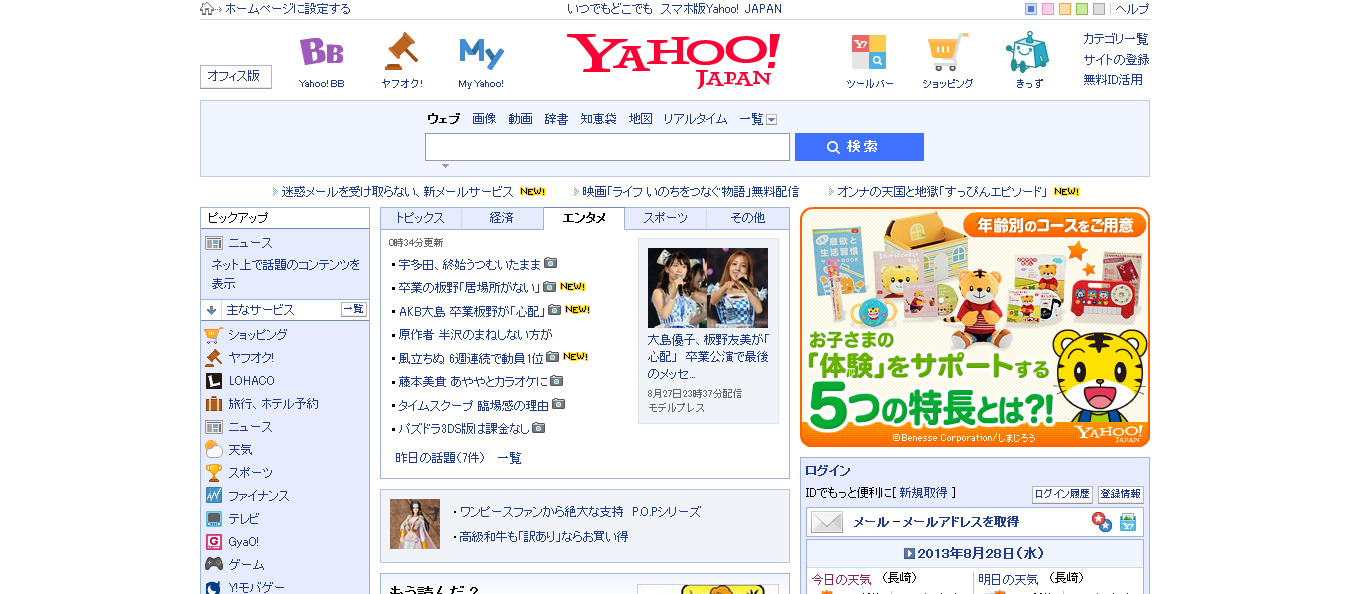
Task: Select the pink theme color swatch
Action: pos(1048,9)
